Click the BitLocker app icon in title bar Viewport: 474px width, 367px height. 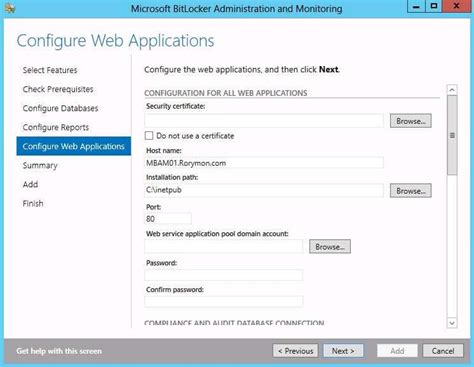coord(10,8)
